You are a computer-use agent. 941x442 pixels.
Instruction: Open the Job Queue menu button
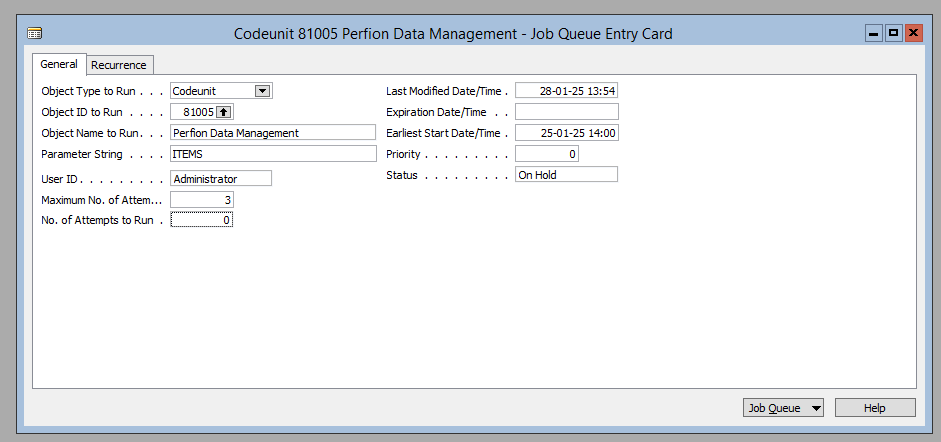pyautogui.click(x=783, y=408)
